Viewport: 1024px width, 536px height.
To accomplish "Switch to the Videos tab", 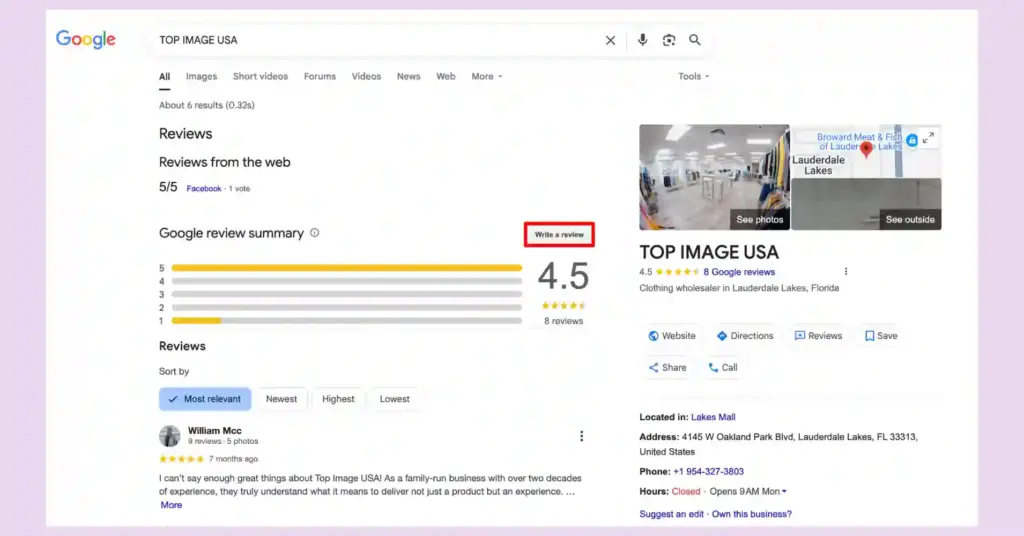I will [x=366, y=76].
